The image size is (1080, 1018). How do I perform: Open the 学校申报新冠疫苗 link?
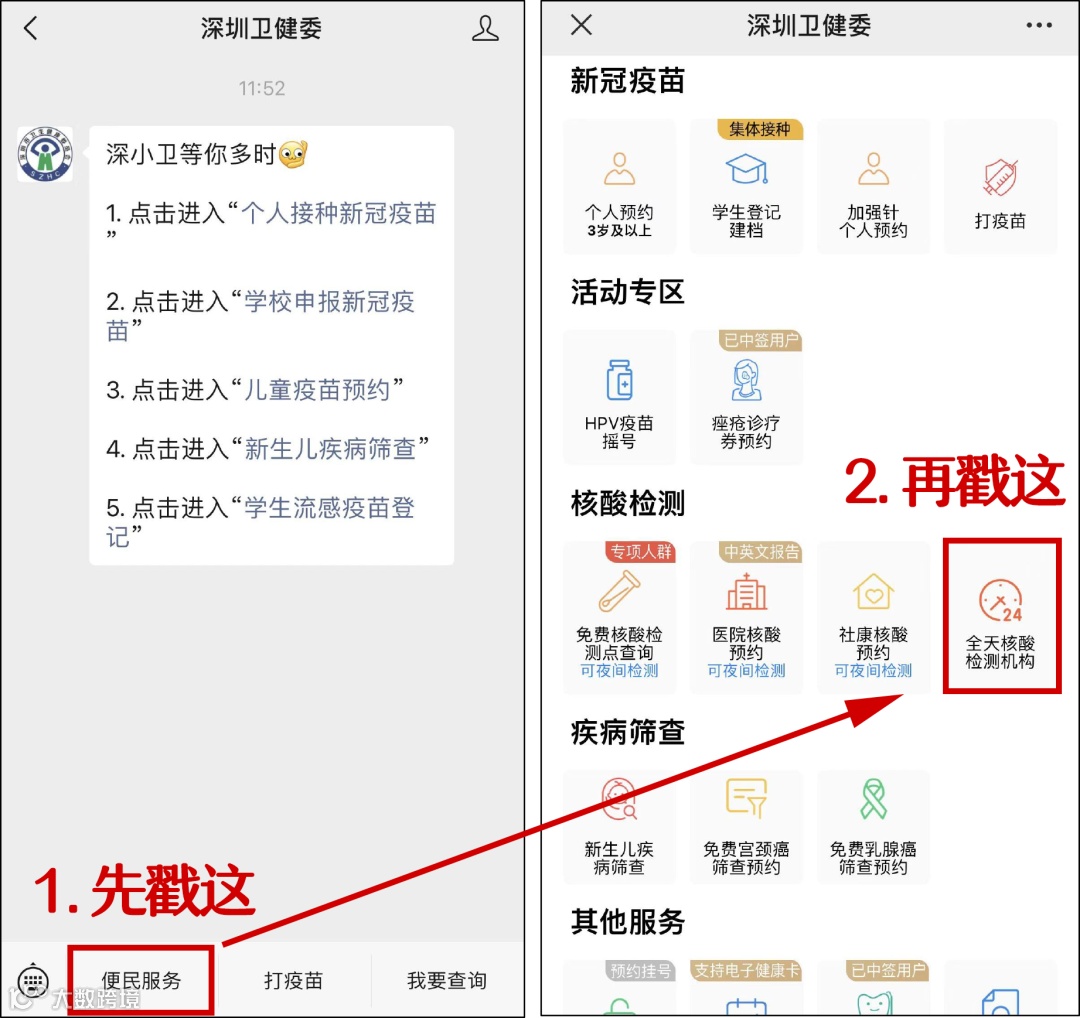click(x=260, y=316)
